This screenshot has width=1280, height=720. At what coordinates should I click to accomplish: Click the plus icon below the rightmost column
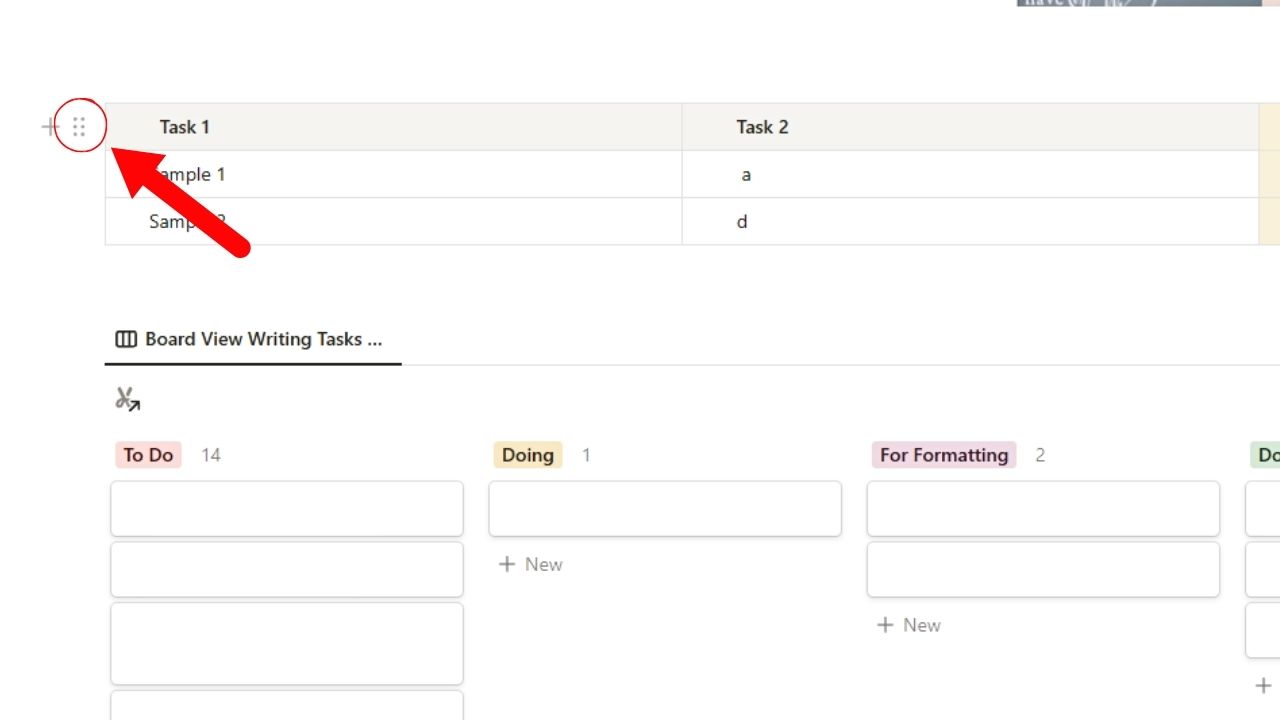coord(1262,686)
